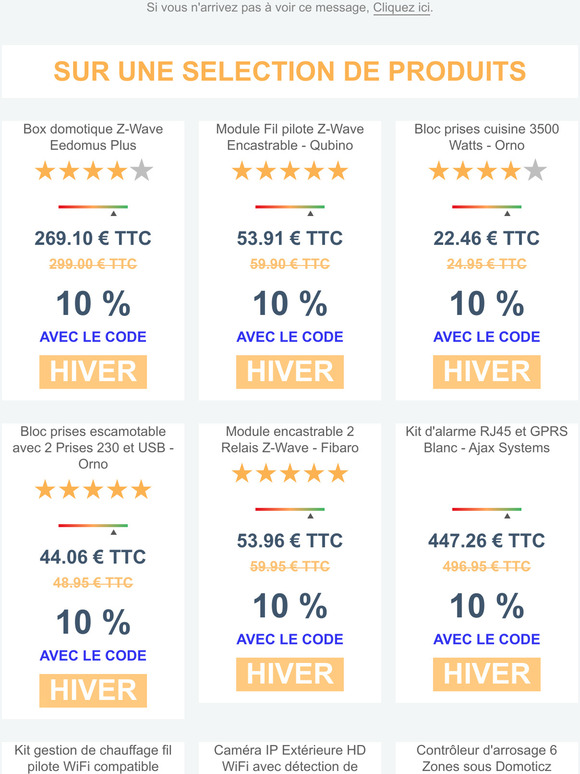580x774 pixels.
Task: Click the HIVER button under Fibaro 2 Relais module
Action: tap(290, 674)
